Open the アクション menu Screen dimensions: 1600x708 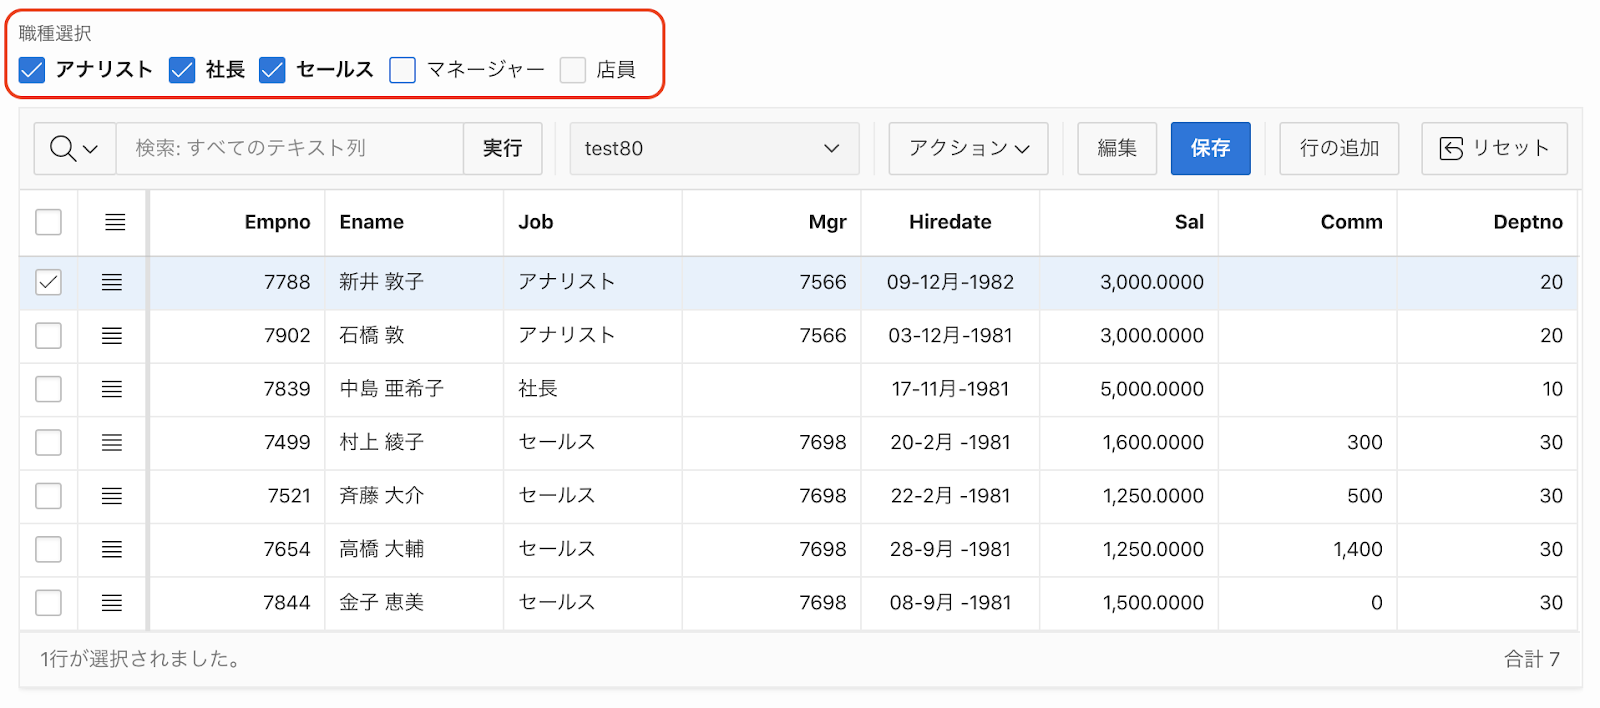[968, 149]
